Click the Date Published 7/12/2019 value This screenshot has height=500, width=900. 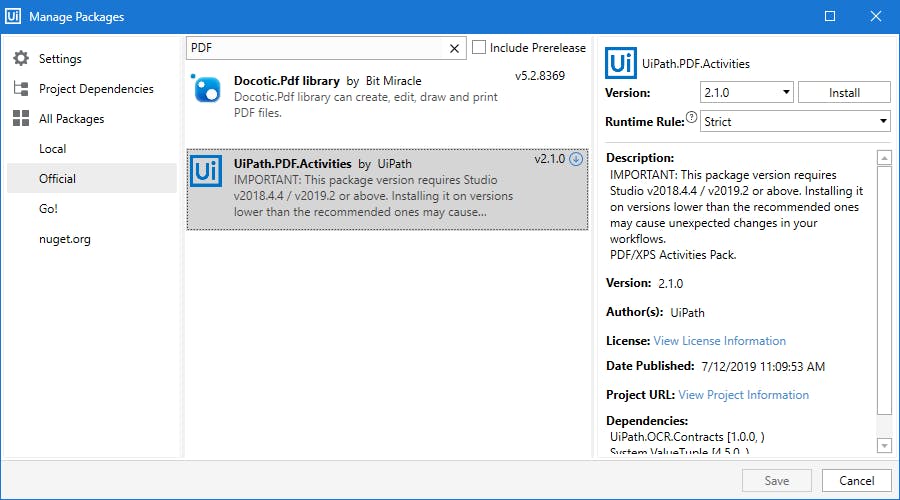tap(763, 367)
